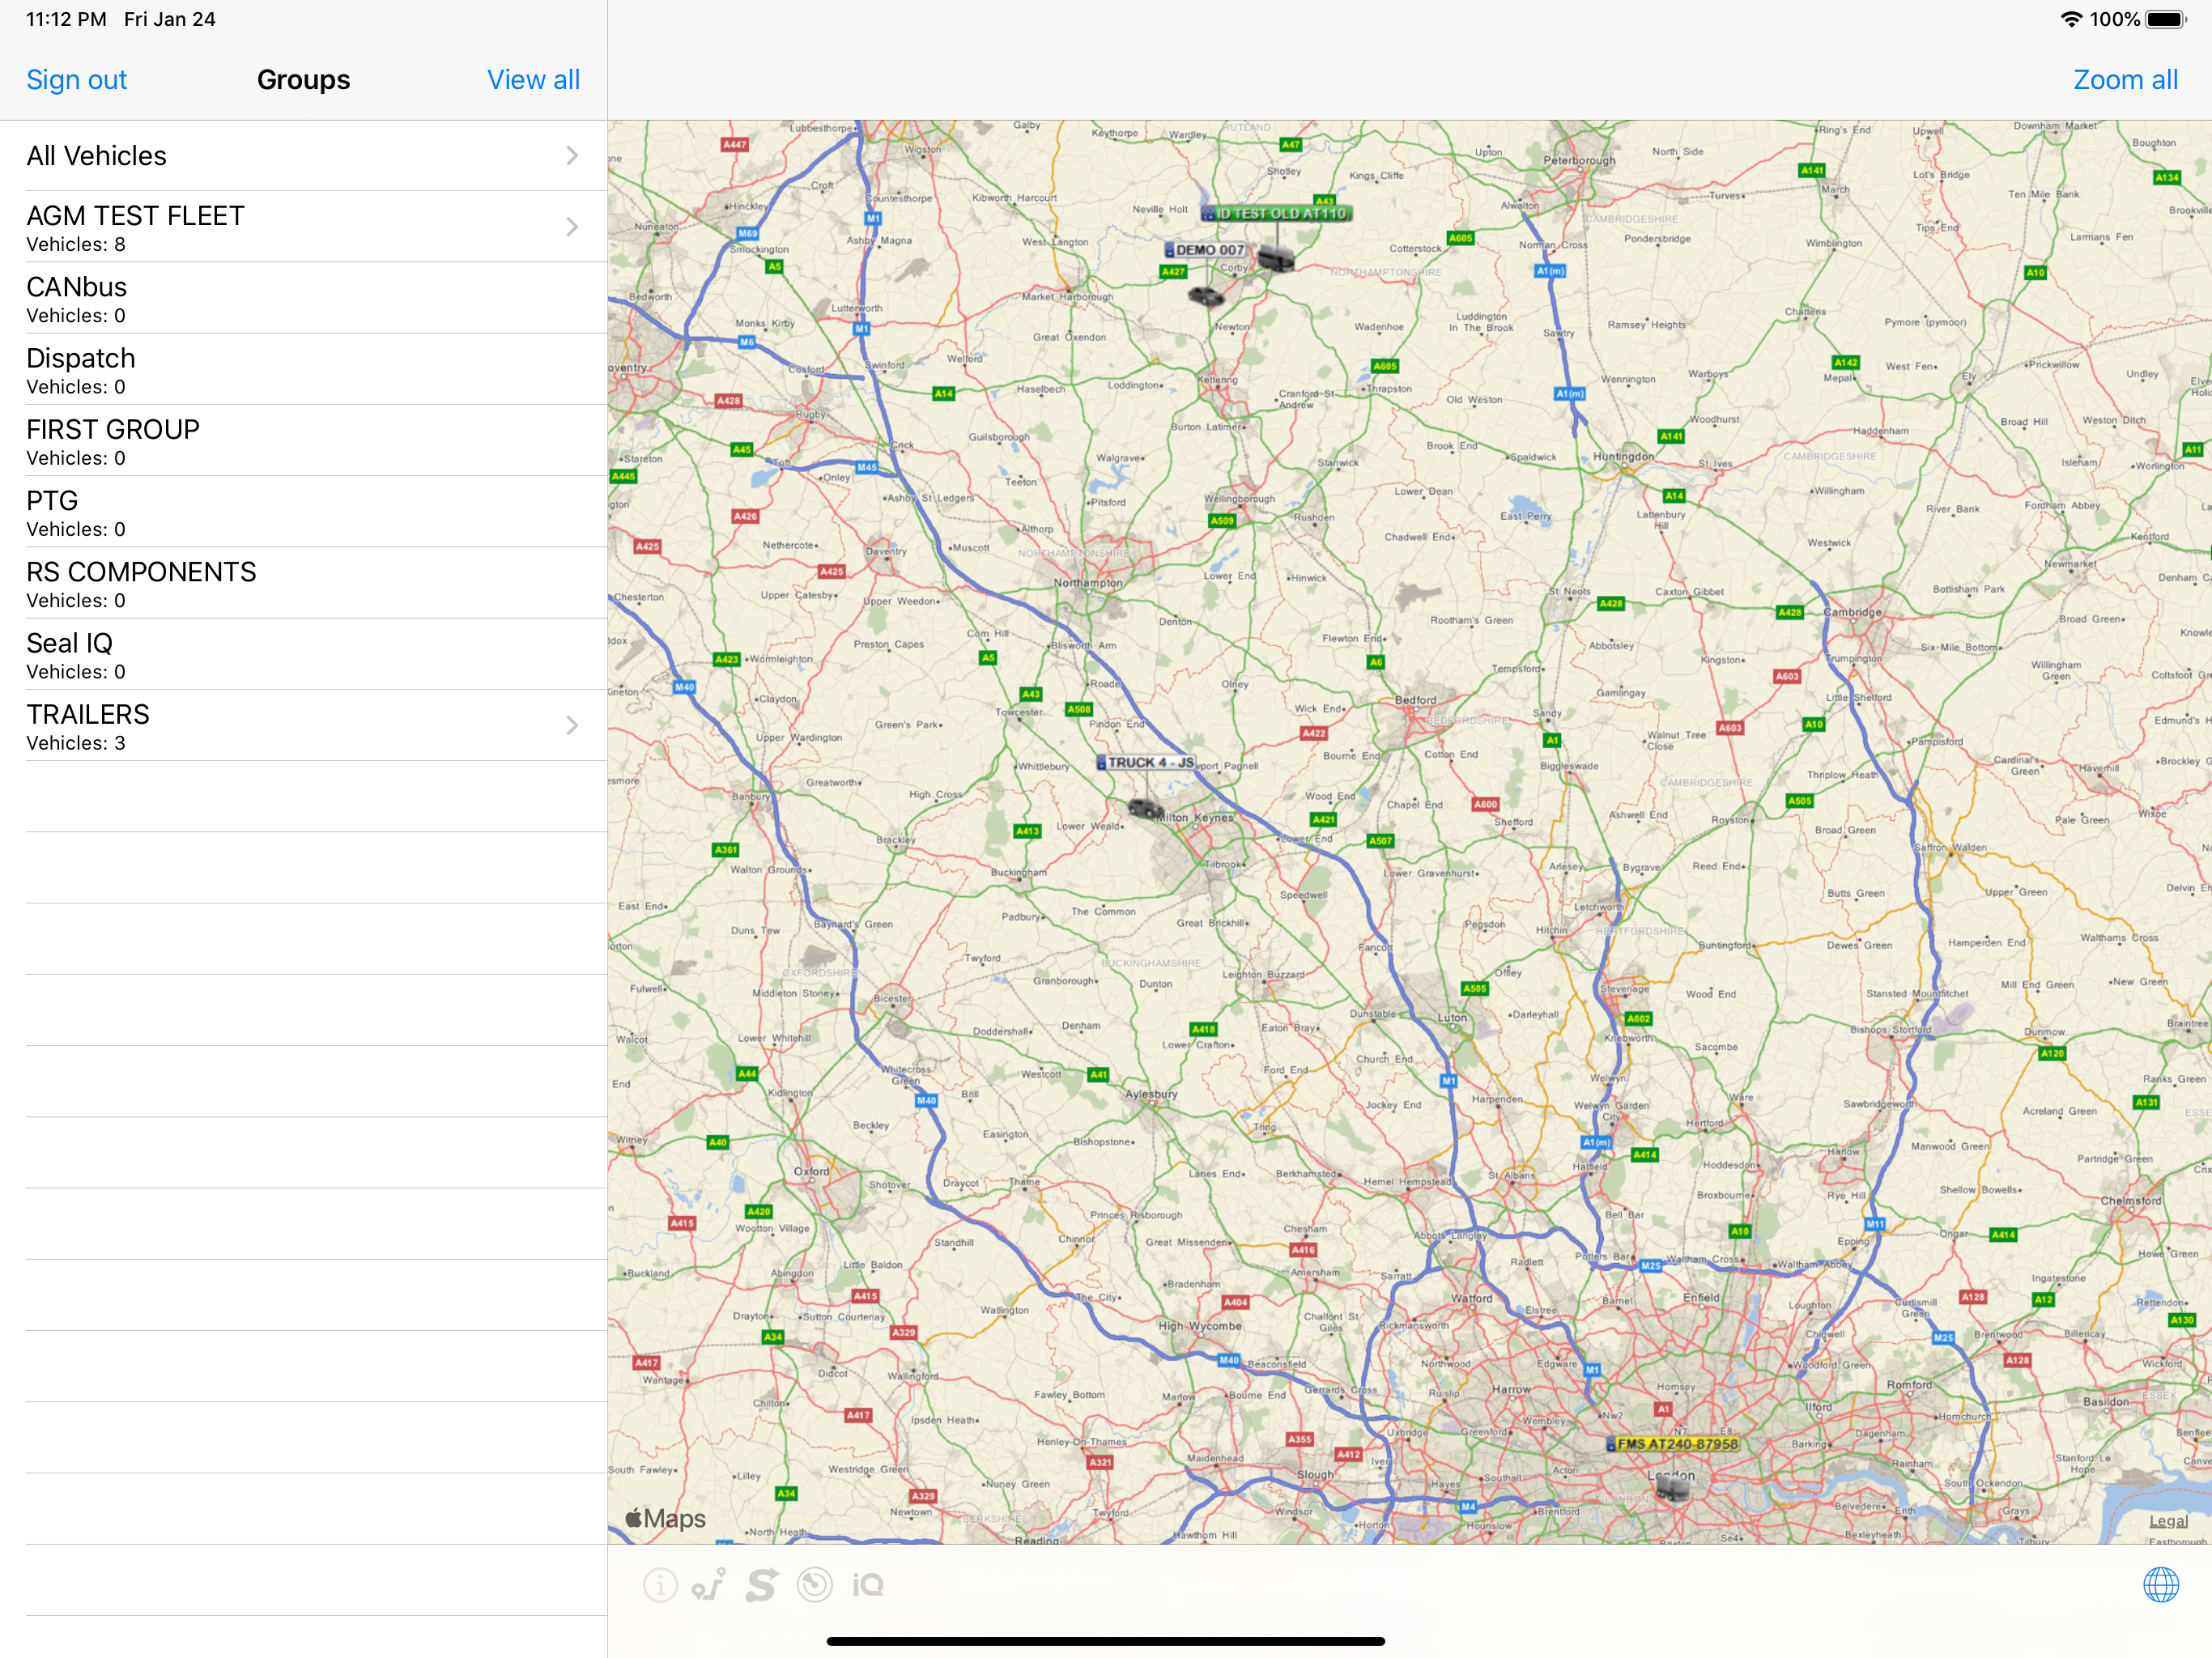Tap the FMS AT240-87958 yellow label
Viewport: 2212px width, 1658px height.
coord(1672,1444)
